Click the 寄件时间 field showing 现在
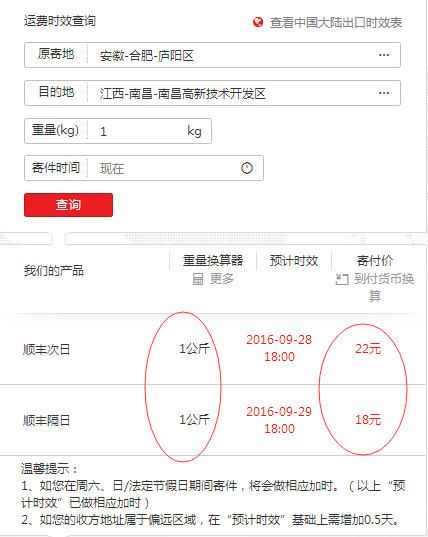The image size is (428, 537). coord(144,168)
